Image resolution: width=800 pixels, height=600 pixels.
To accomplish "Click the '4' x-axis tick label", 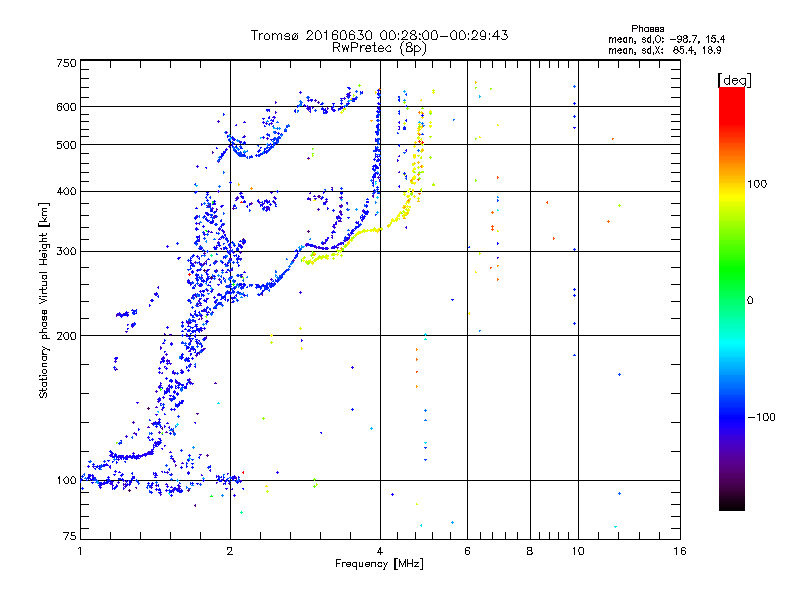I will pos(380,551).
